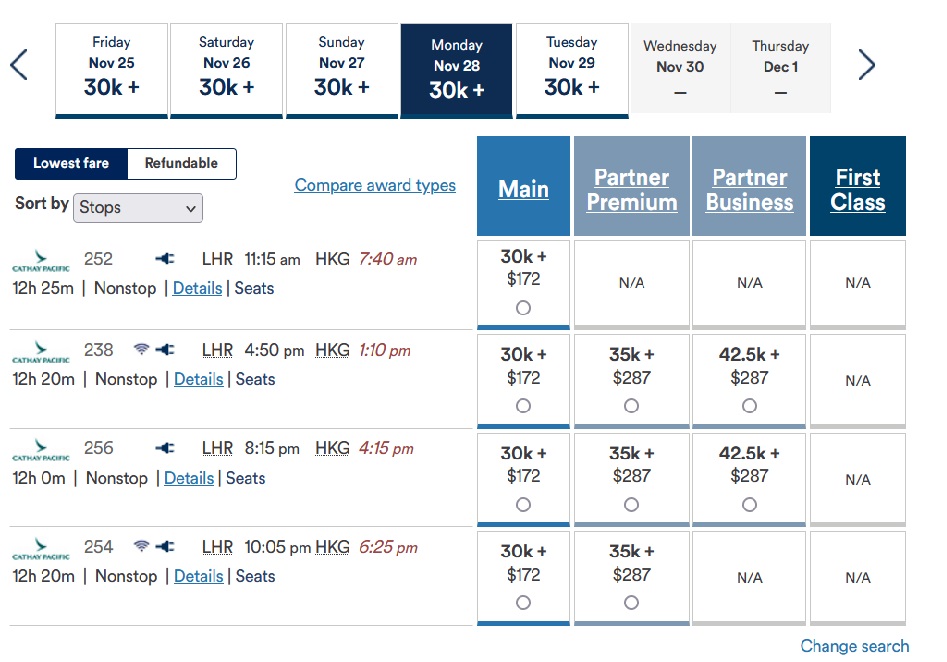947x662 pixels.
Task: Click Cathay Pacific logo for flight 256
Action: tap(41, 449)
